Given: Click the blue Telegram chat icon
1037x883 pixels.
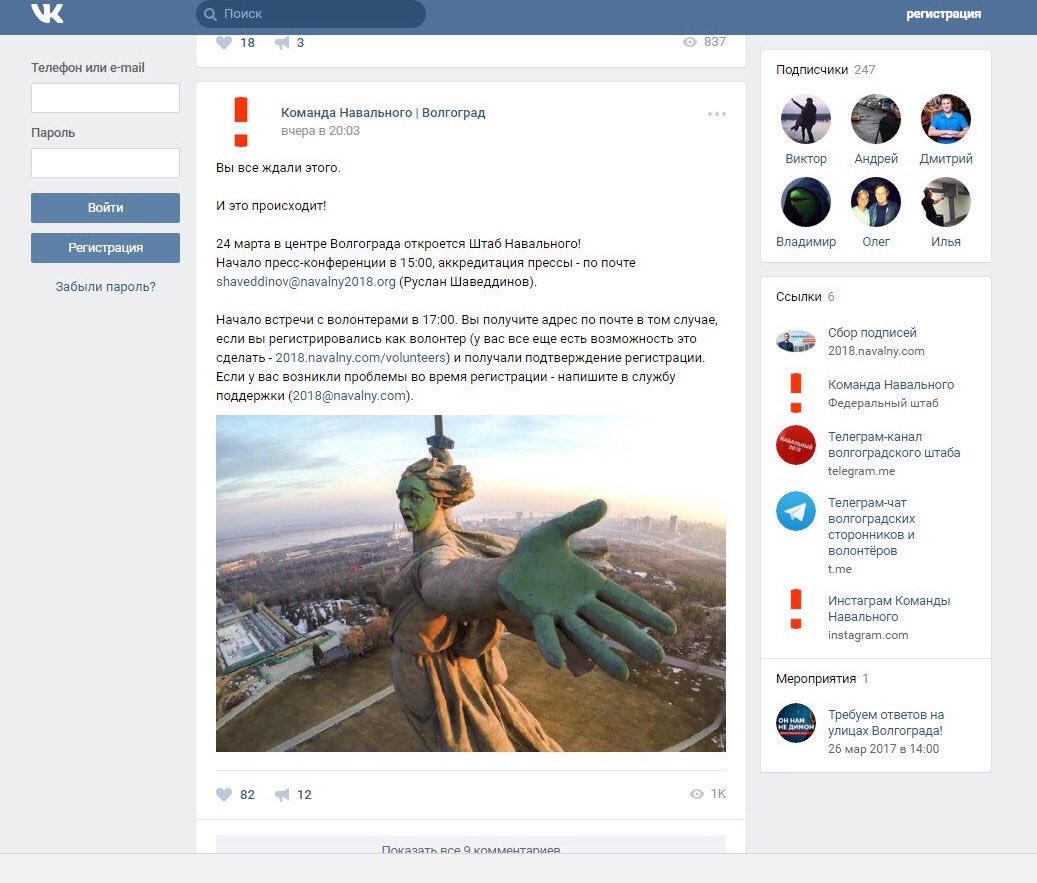Looking at the screenshot, I should tap(796, 511).
